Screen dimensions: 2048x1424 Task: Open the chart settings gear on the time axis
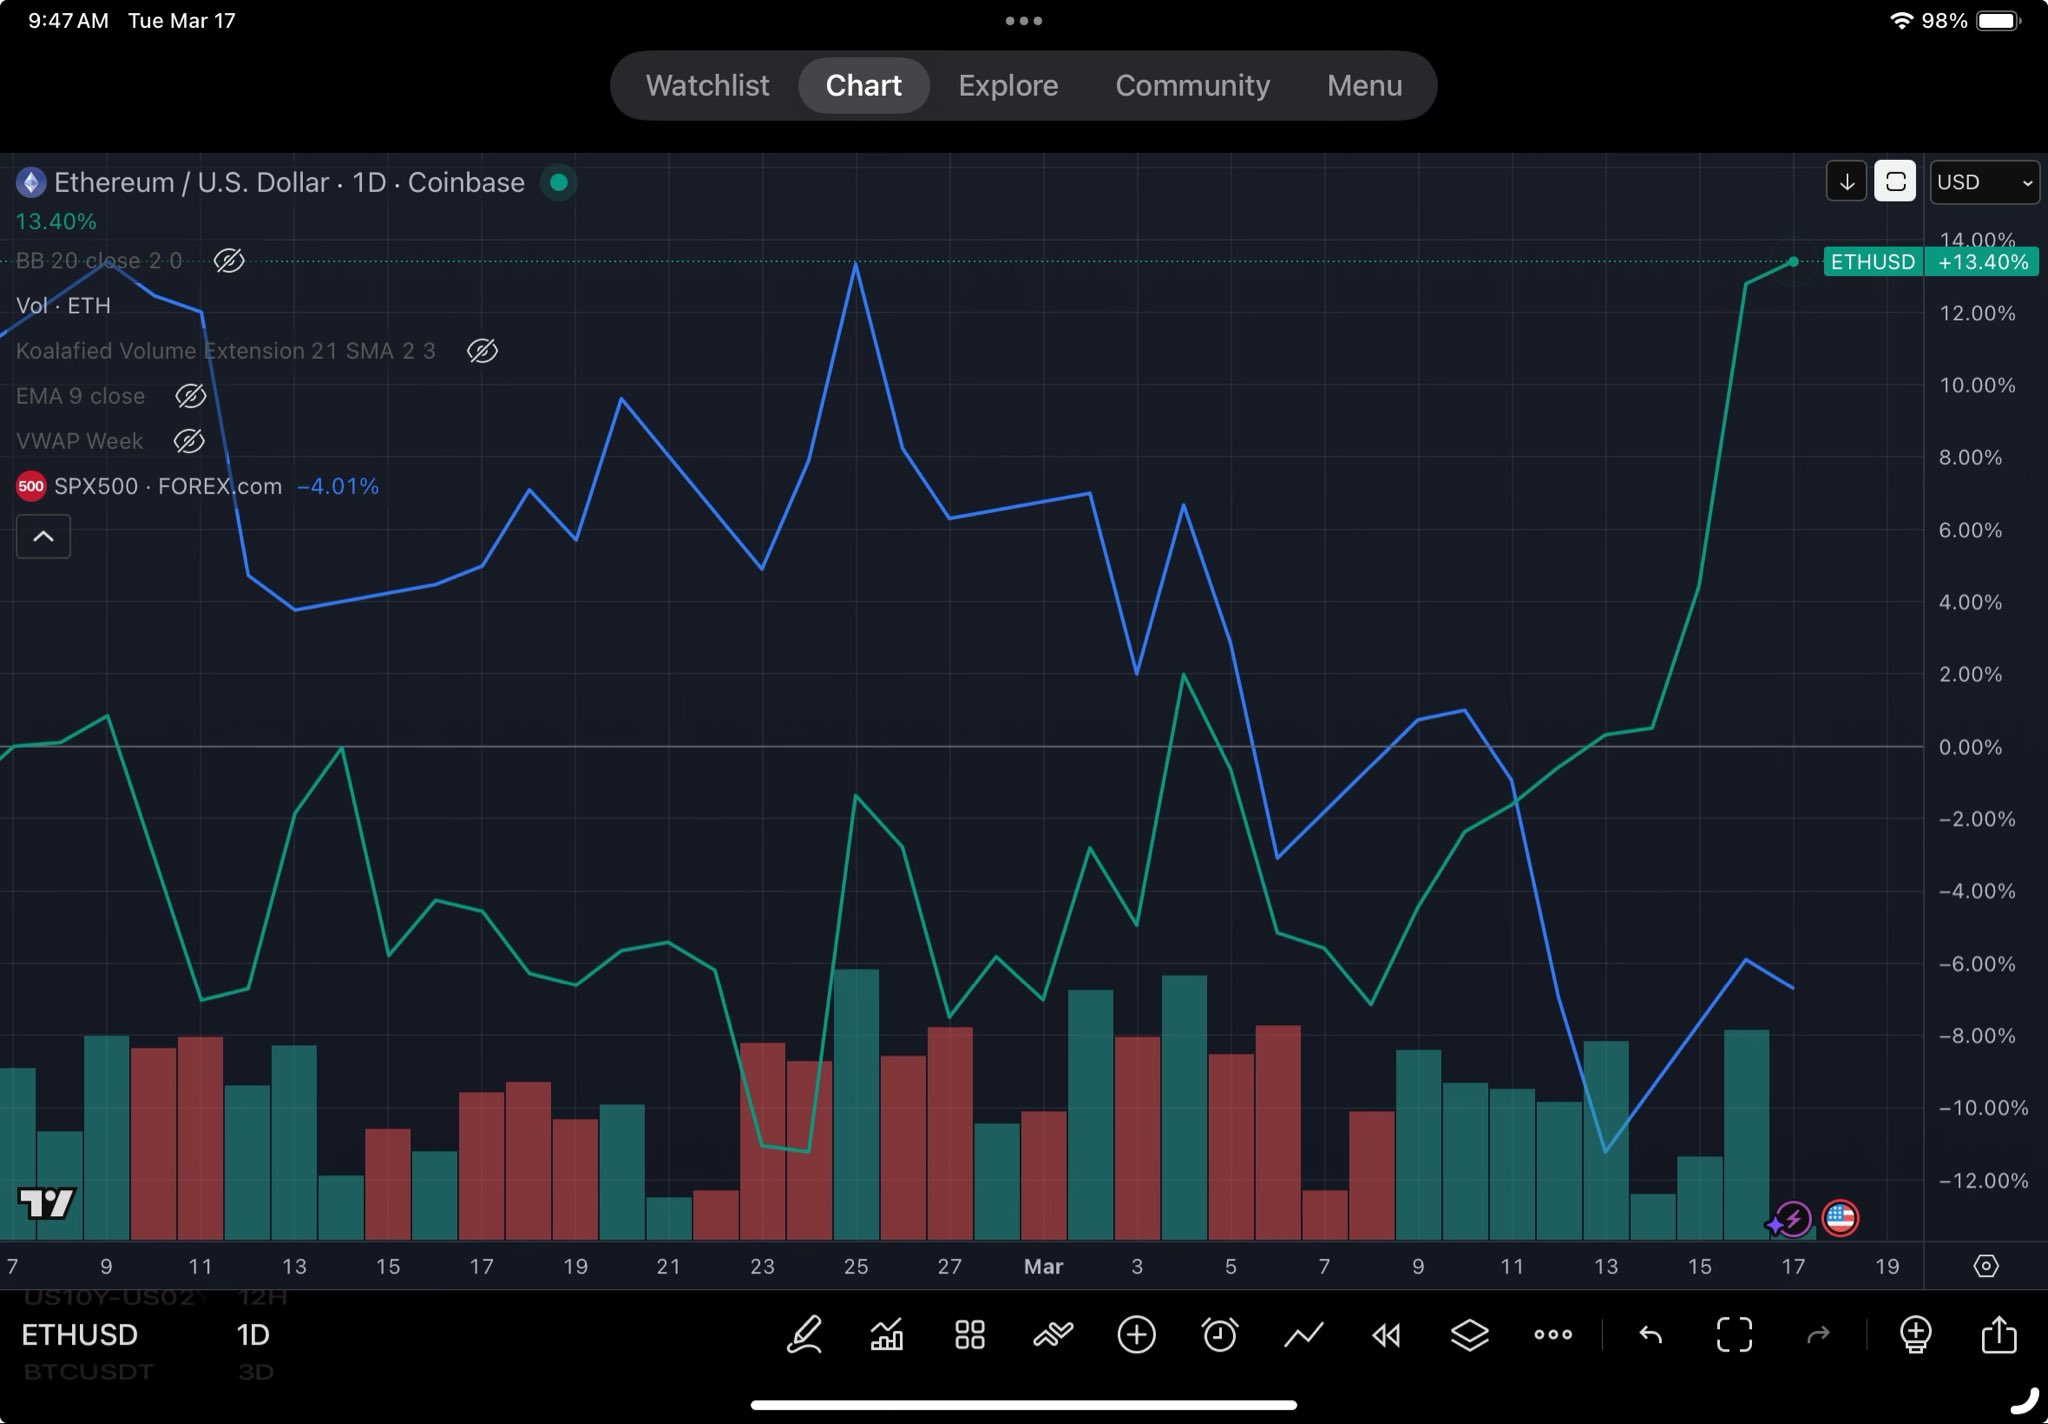1986,1266
